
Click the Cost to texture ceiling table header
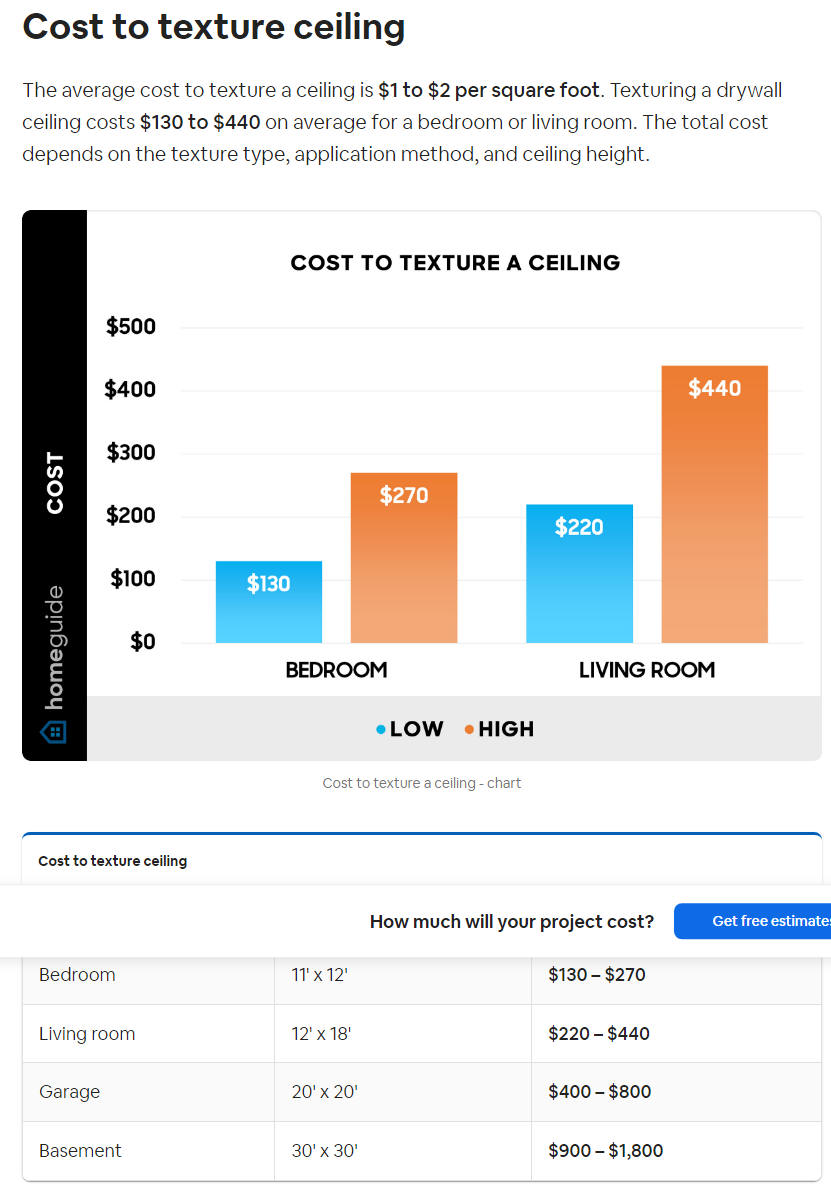pyautogui.click(x=113, y=860)
